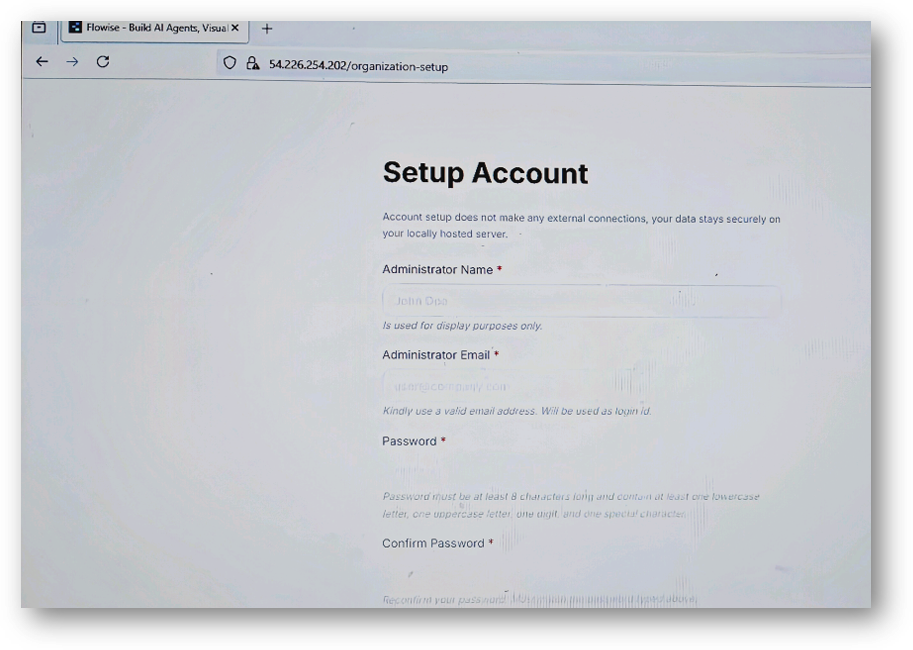913x650 pixels.
Task: Click the Administrator Email input field
Action: click(580, 385)
